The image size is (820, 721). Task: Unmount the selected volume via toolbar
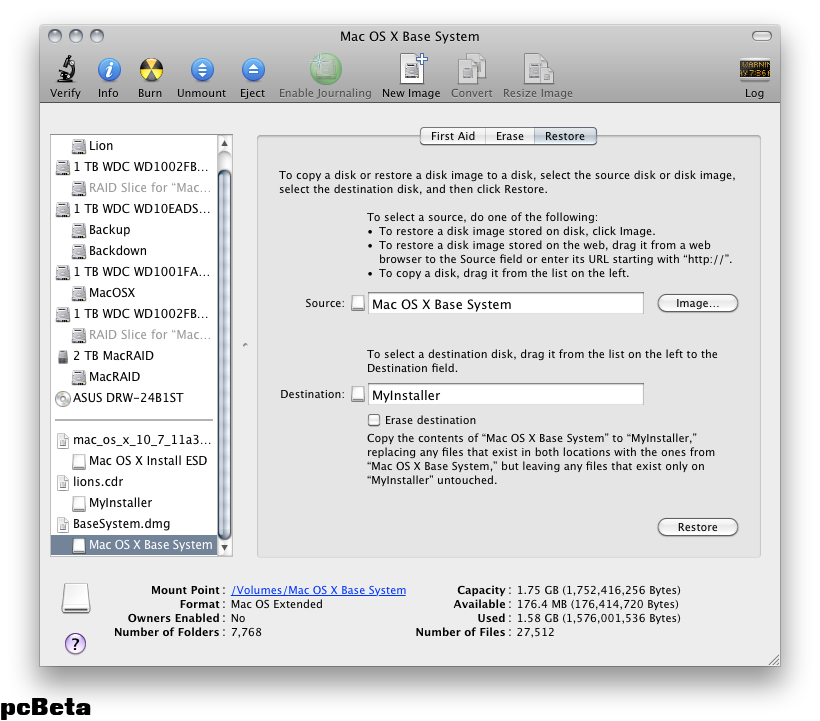pos(202,70)
